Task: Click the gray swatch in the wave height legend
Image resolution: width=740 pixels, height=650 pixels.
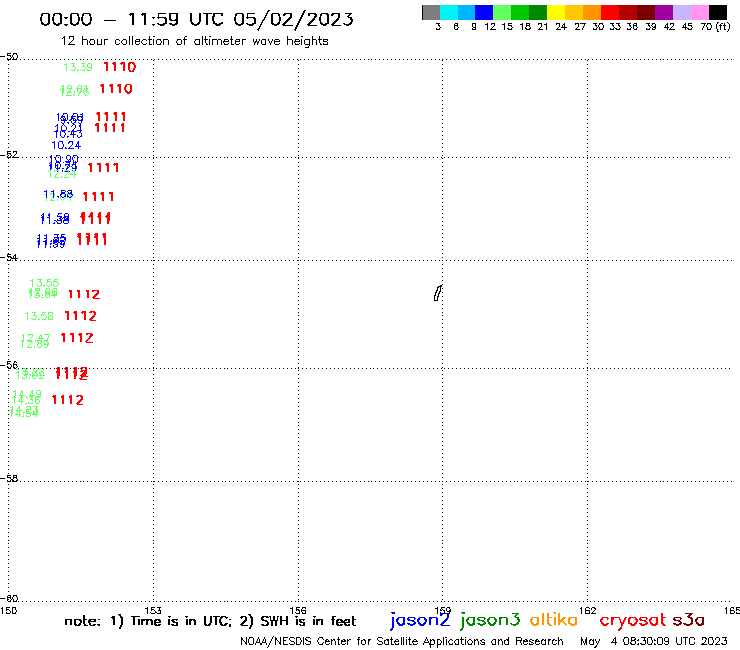Action: [431, 12]
